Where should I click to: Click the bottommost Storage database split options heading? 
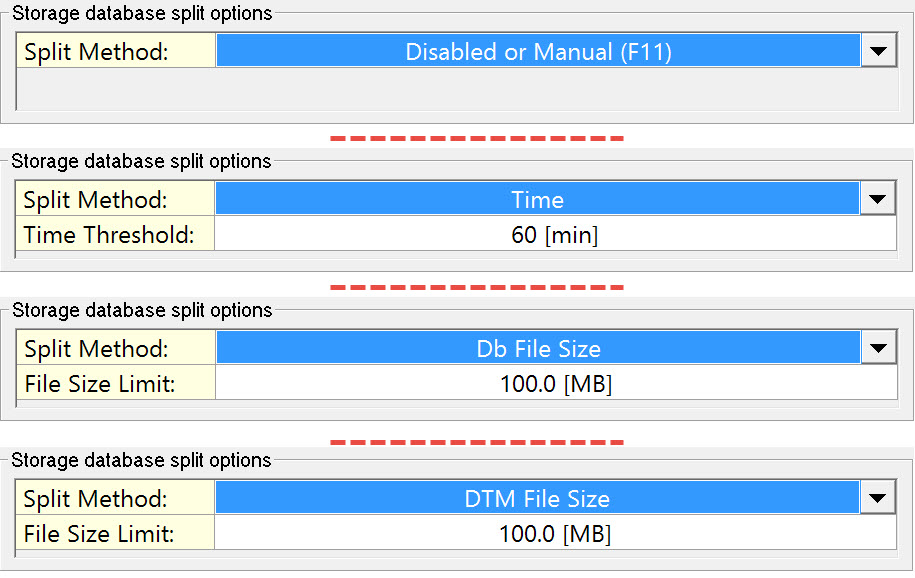141,461
